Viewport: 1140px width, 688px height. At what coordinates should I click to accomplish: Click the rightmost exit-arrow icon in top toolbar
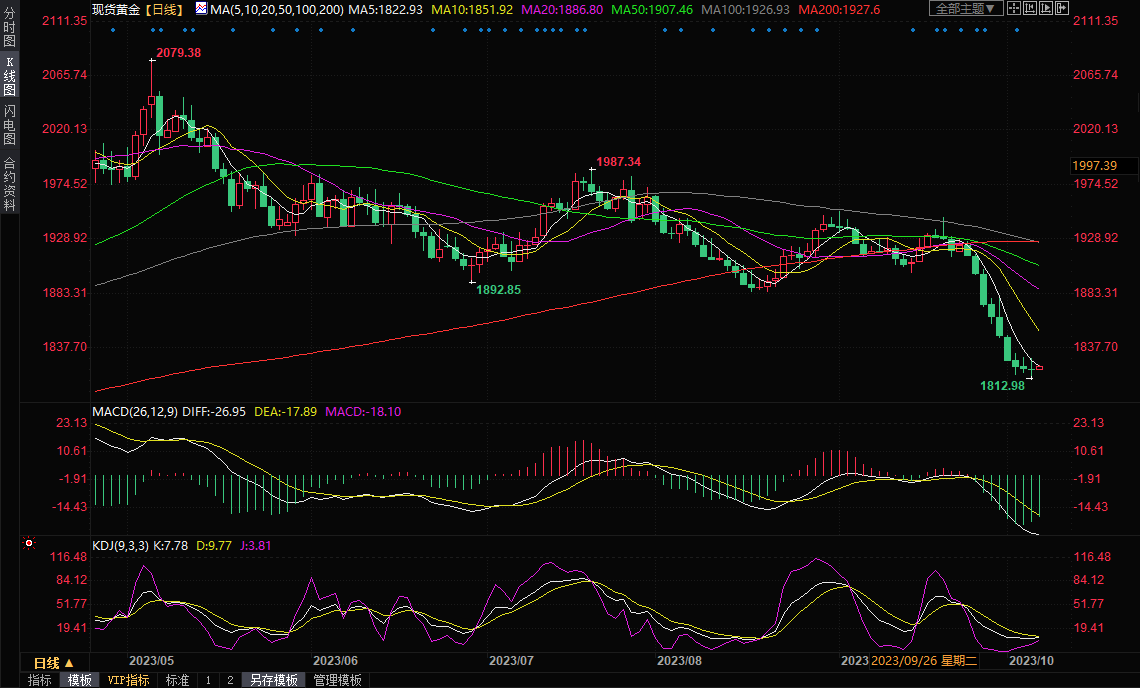coord(1062,9)
